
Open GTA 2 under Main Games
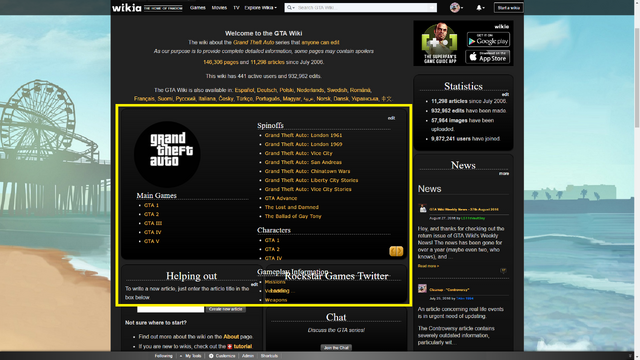[x=151, y=214]
